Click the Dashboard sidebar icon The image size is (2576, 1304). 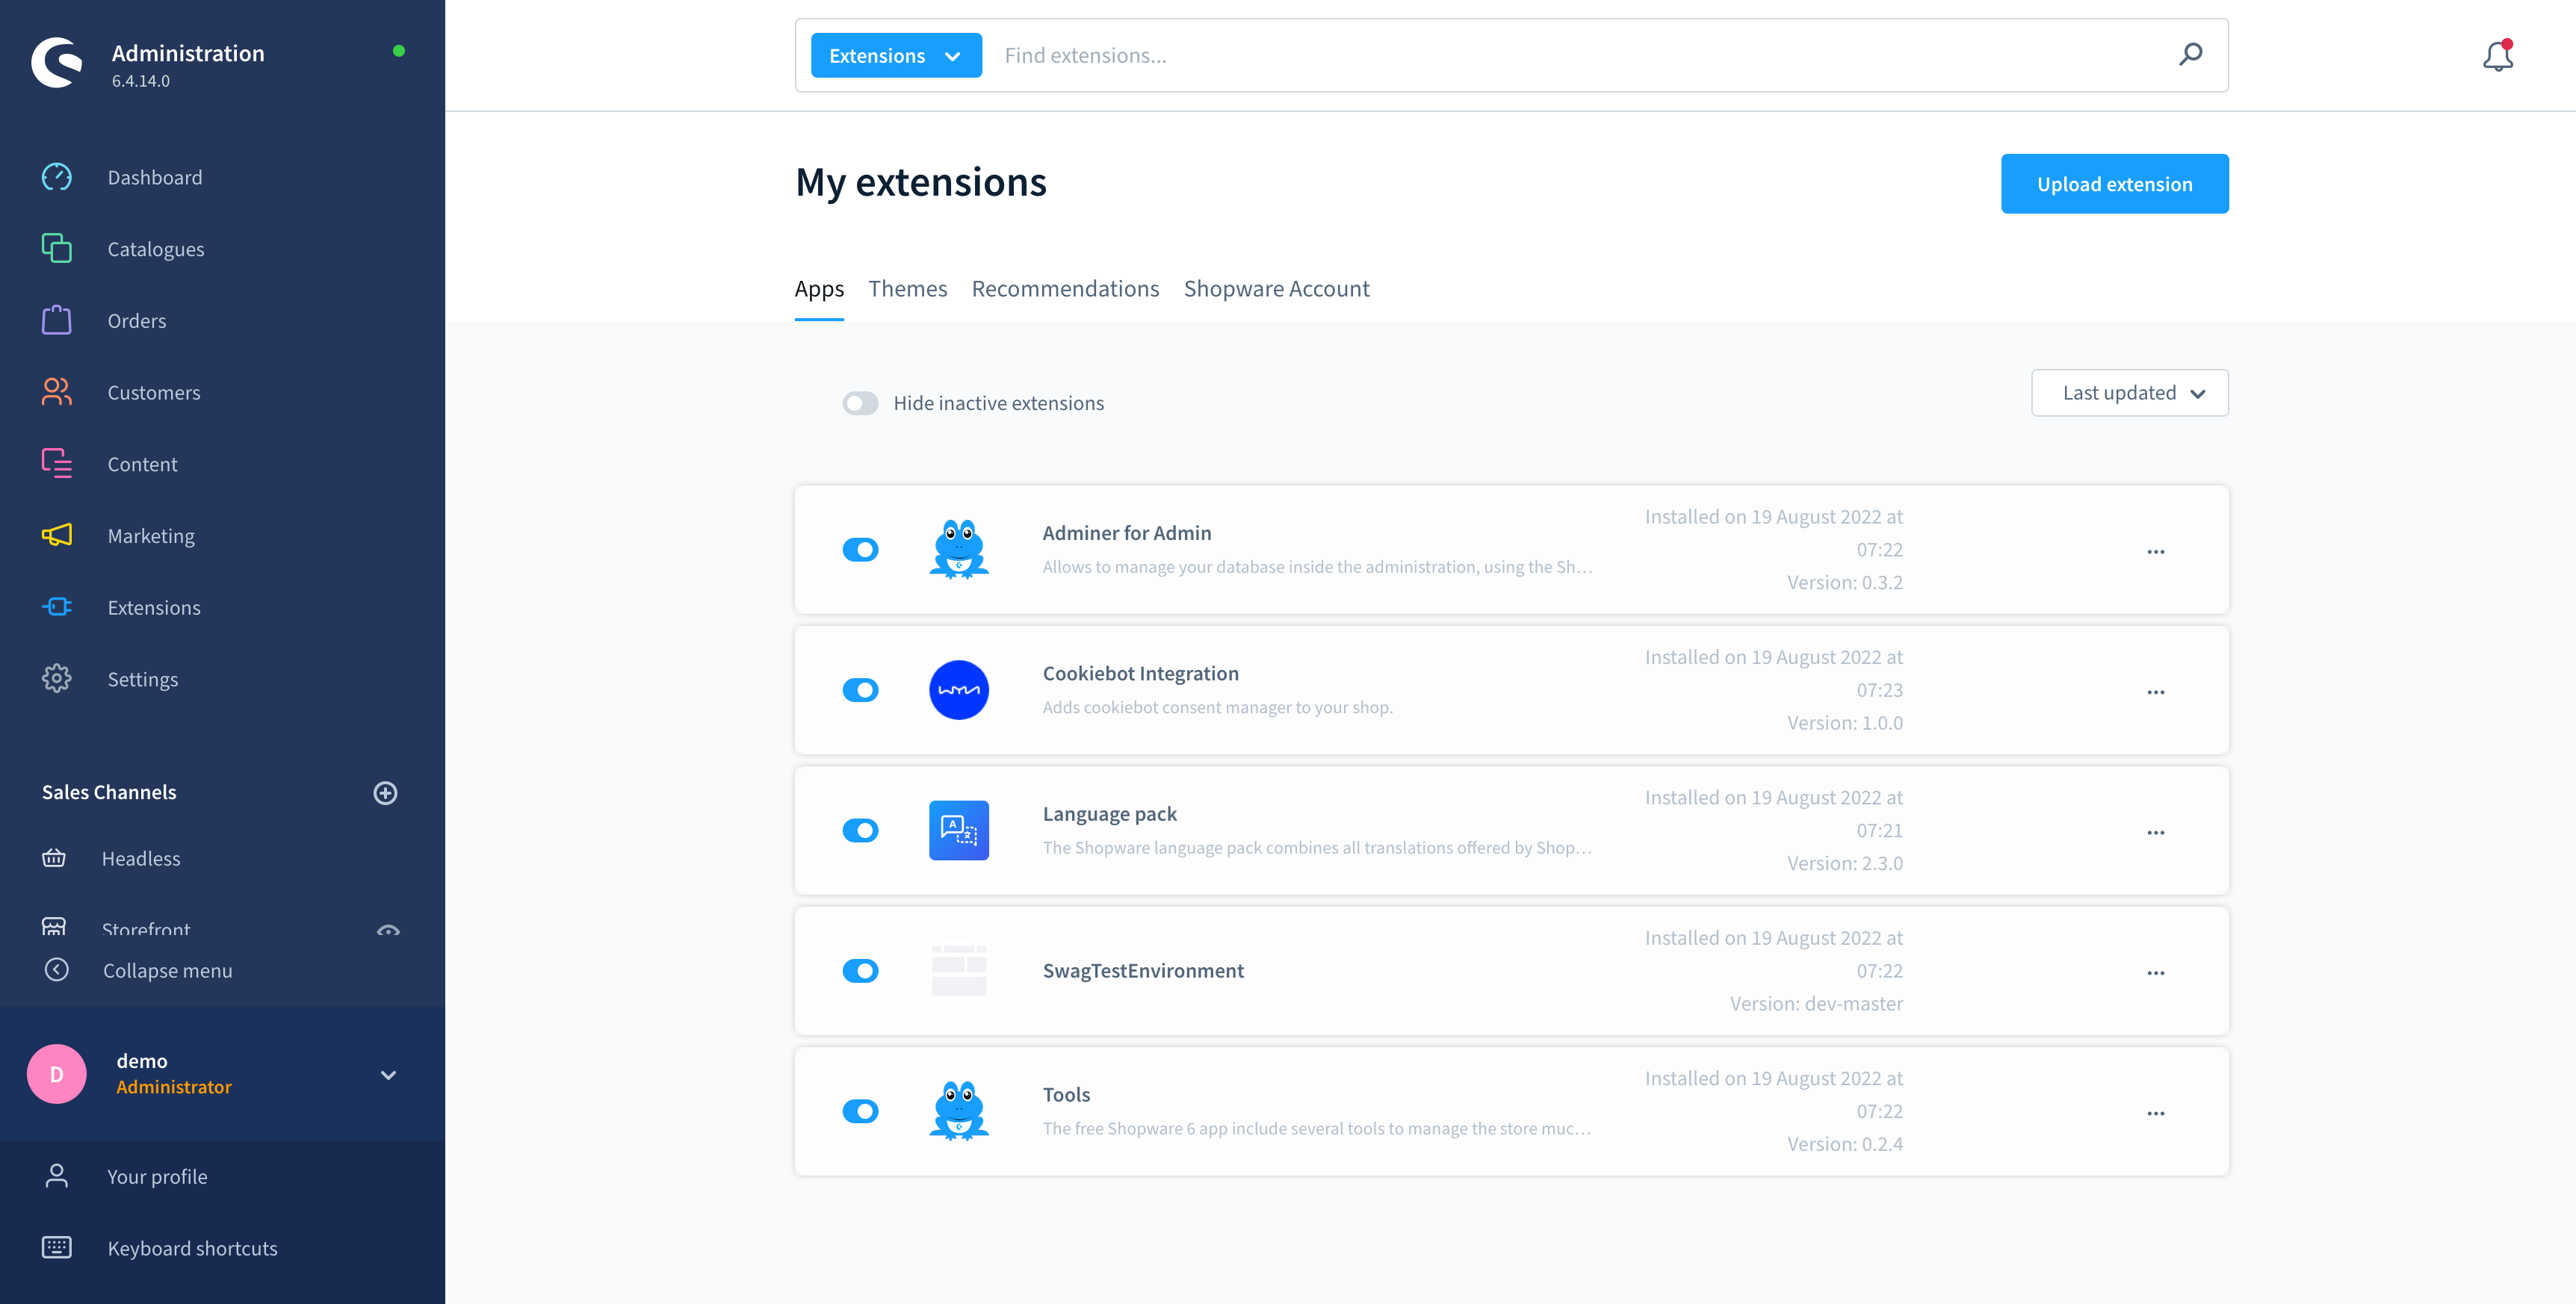[x=57, y=176]
